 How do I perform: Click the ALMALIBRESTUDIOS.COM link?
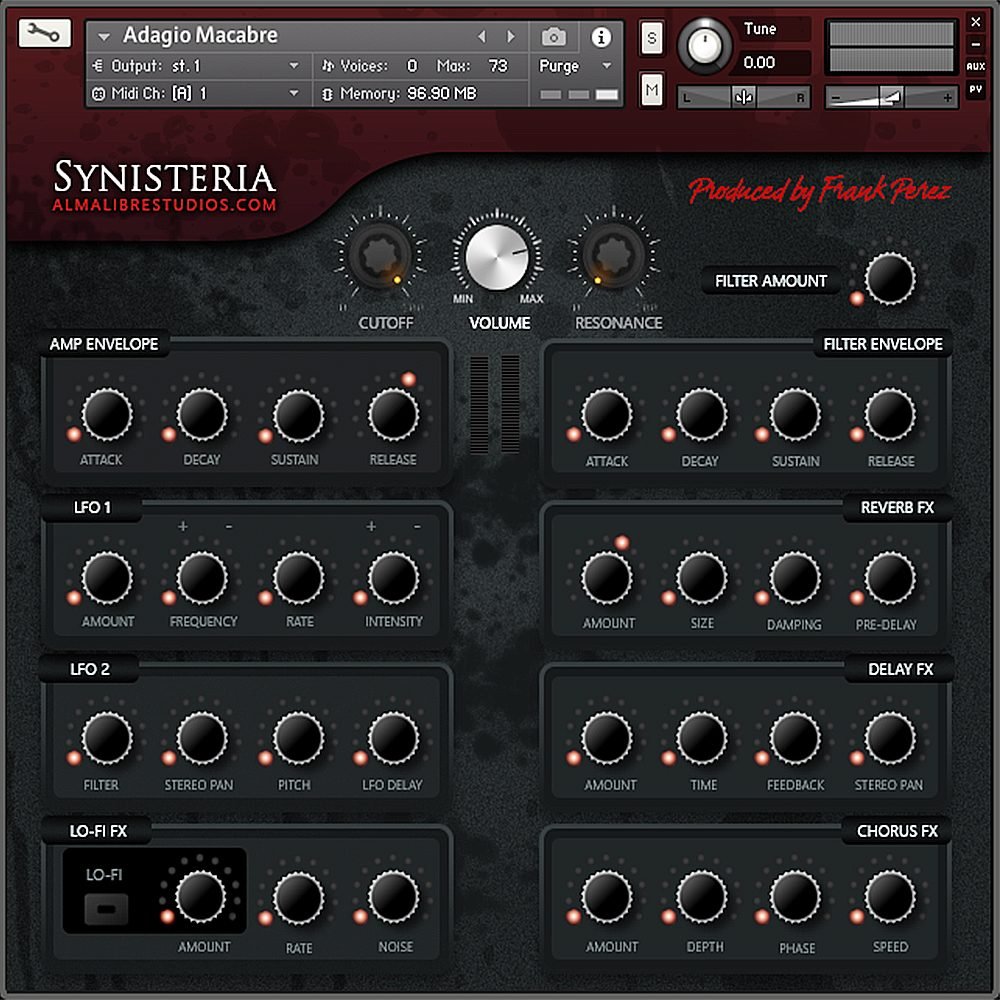click(x=165, y=205)
